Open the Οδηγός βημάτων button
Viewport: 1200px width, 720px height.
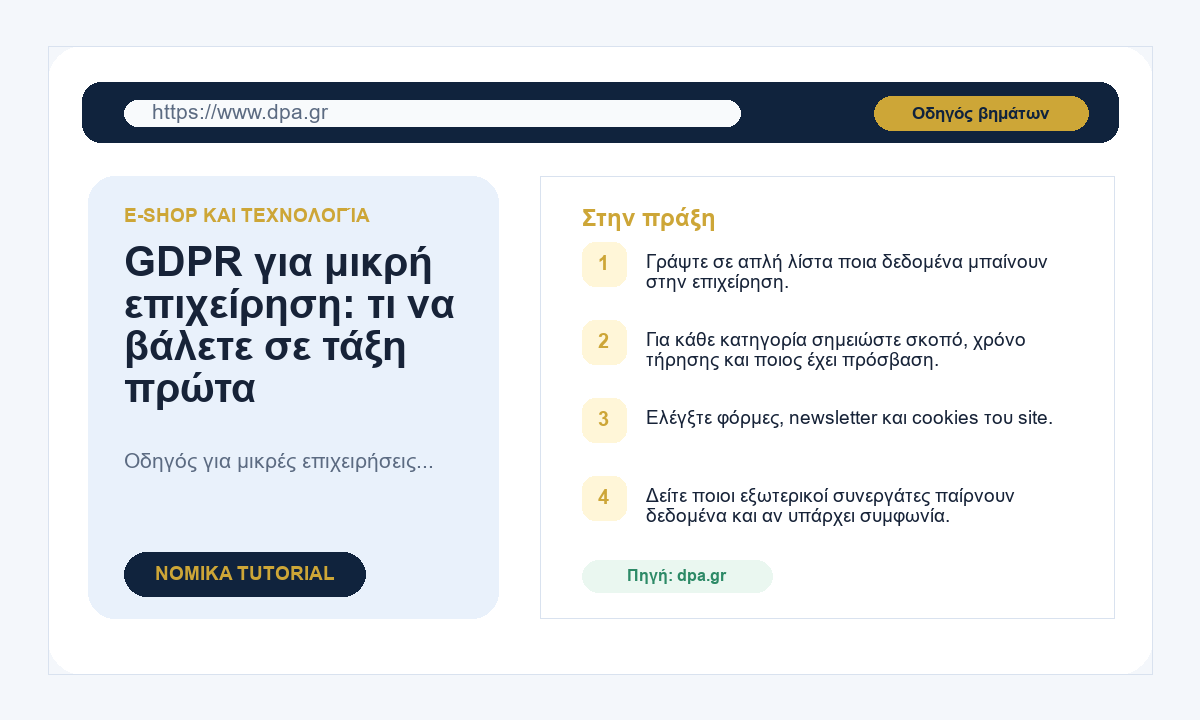pos(981,113)
